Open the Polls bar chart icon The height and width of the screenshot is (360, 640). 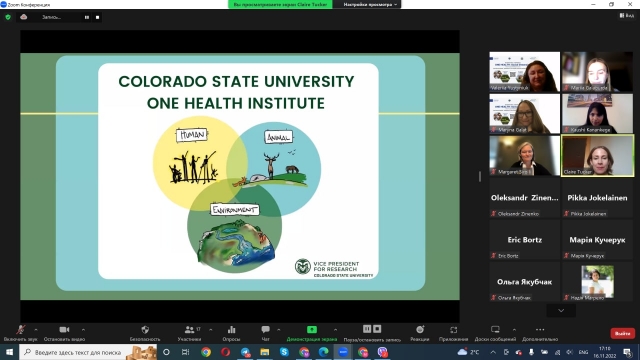[231, 329]
